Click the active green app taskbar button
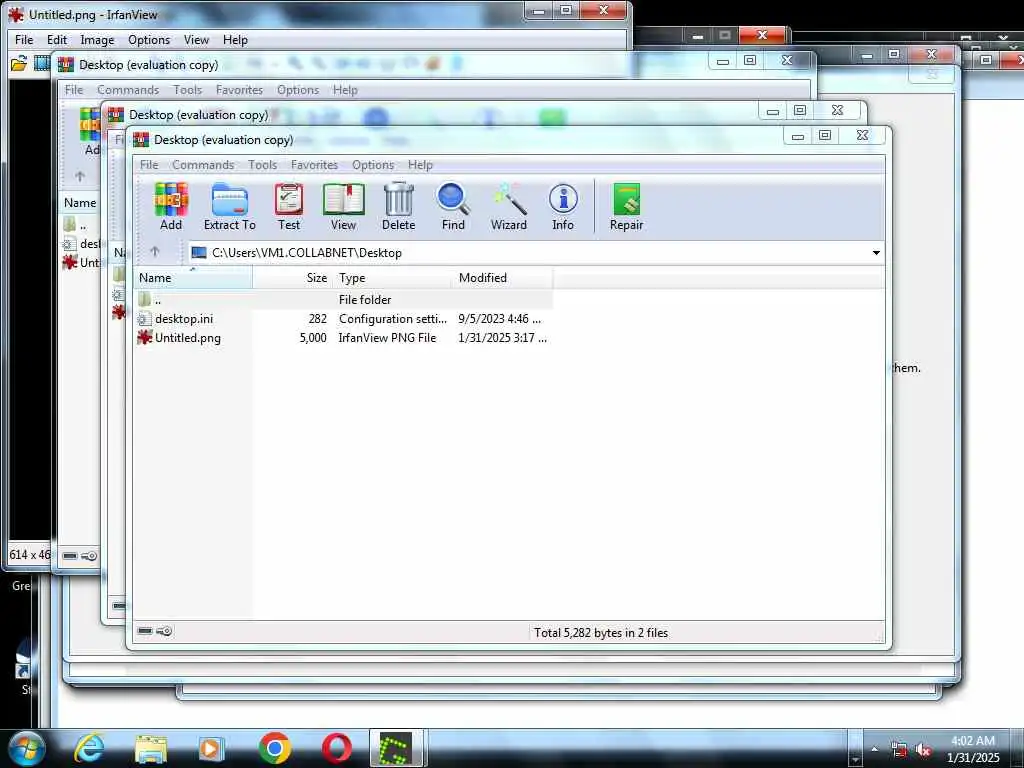Viewport: 1024px width, 768px height. tap(396, 748)
